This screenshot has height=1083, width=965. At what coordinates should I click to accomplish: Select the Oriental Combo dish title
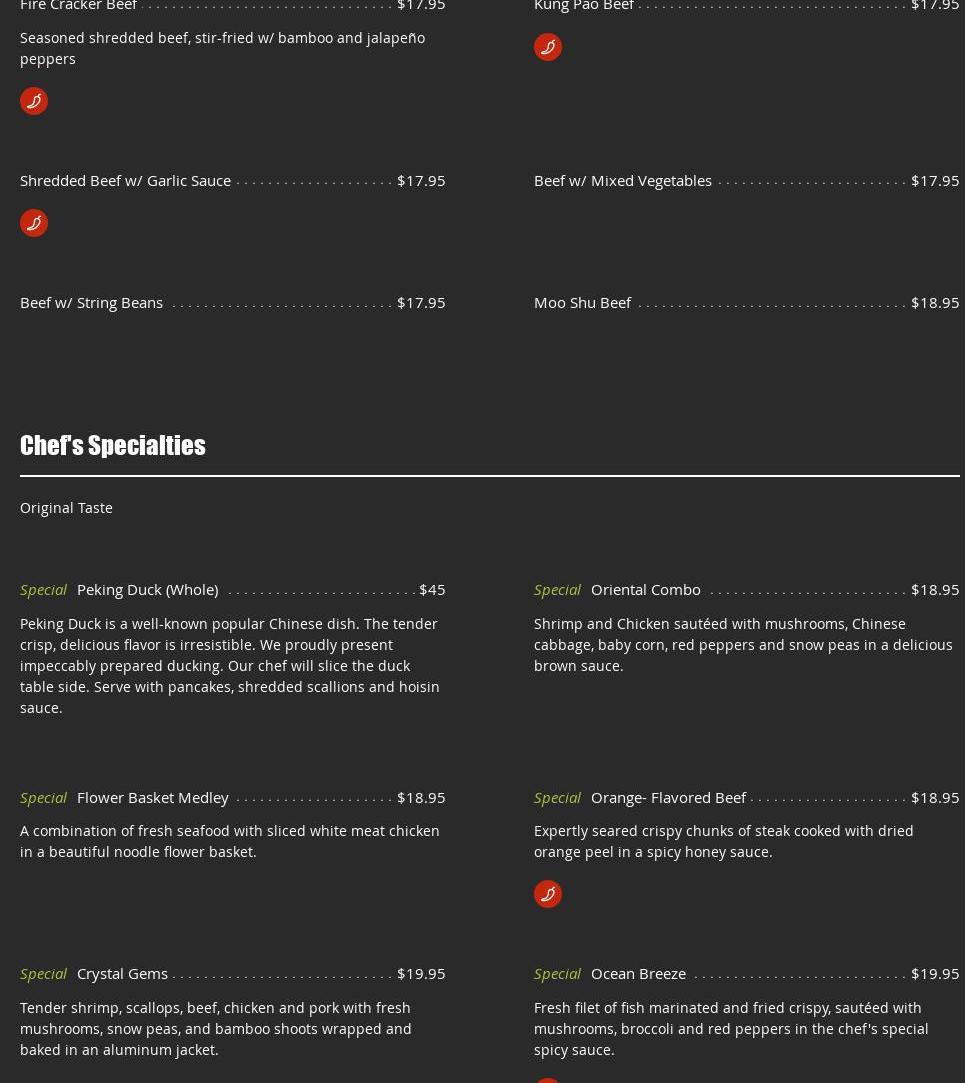pos(646,590)
